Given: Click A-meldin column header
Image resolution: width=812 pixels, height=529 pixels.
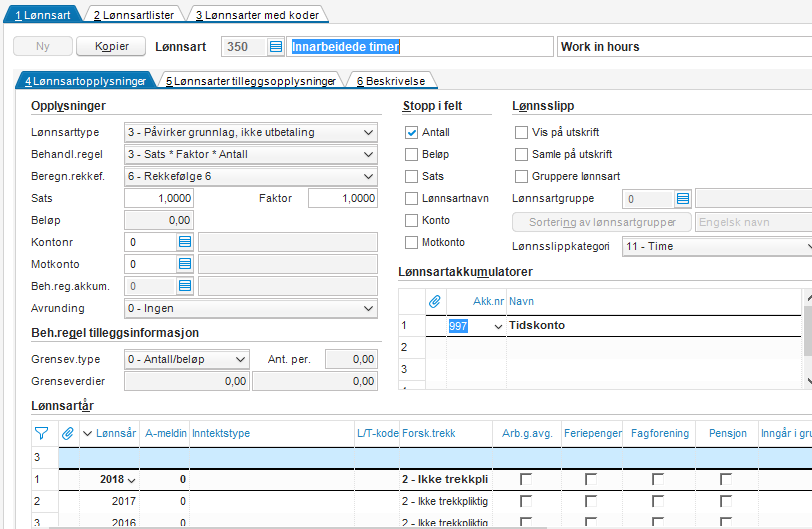Looking at the screenshot, I should (165, 433).
